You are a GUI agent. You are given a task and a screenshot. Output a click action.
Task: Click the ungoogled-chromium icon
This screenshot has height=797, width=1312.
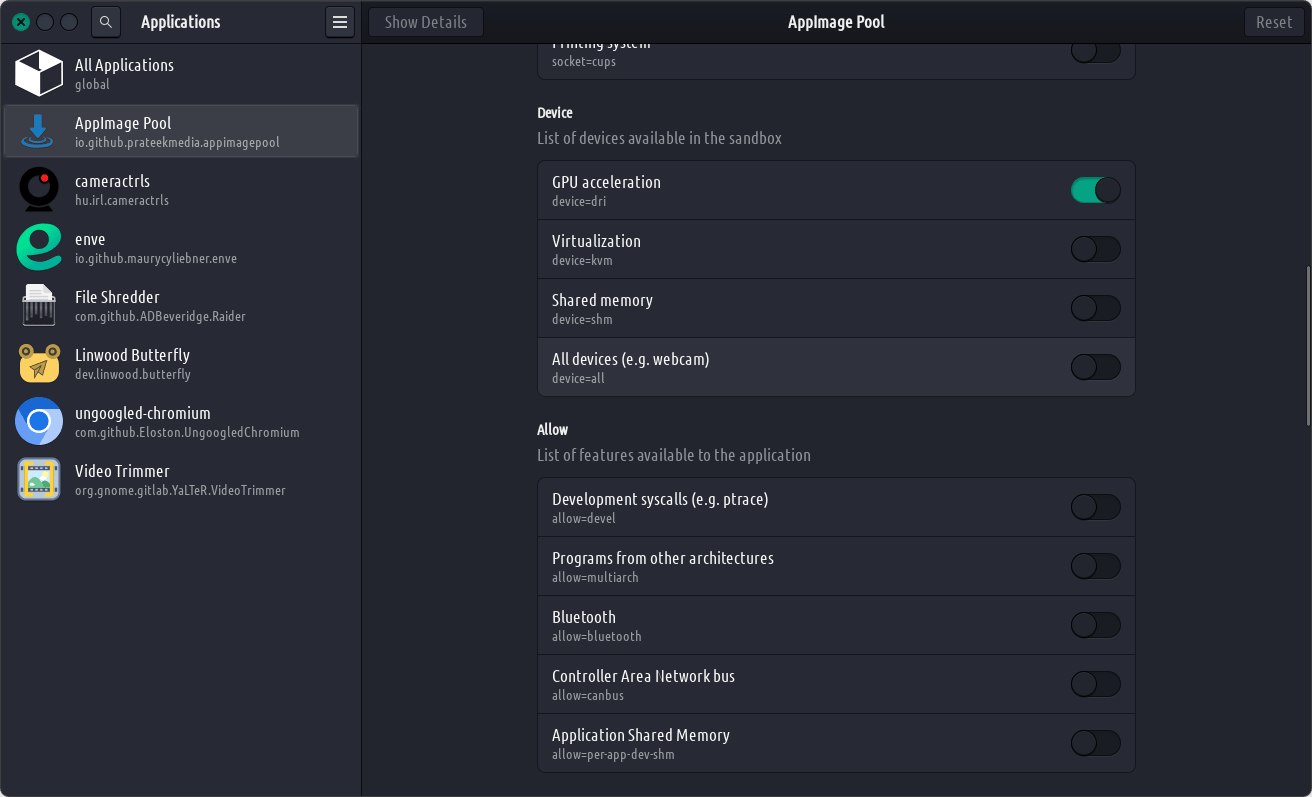[x=39, y=421]
